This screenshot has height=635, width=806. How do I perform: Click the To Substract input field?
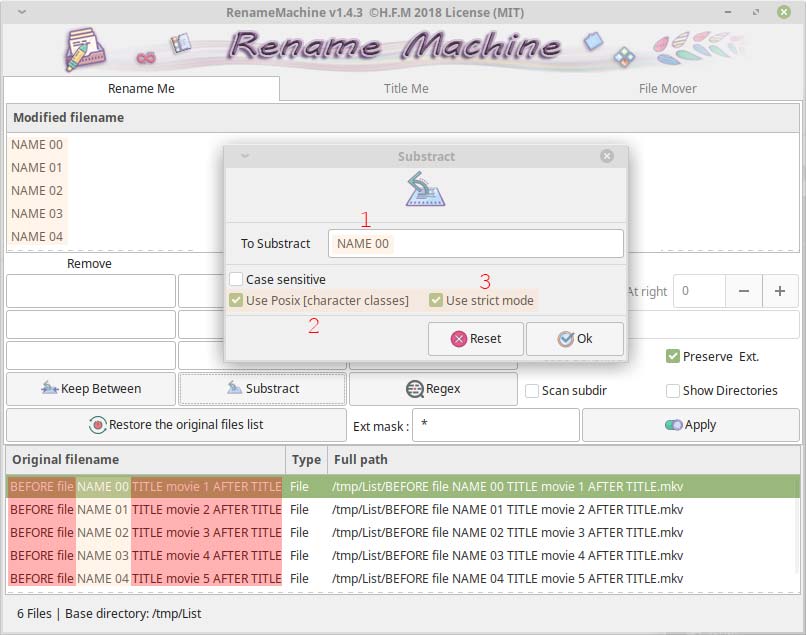pos(475,243)
